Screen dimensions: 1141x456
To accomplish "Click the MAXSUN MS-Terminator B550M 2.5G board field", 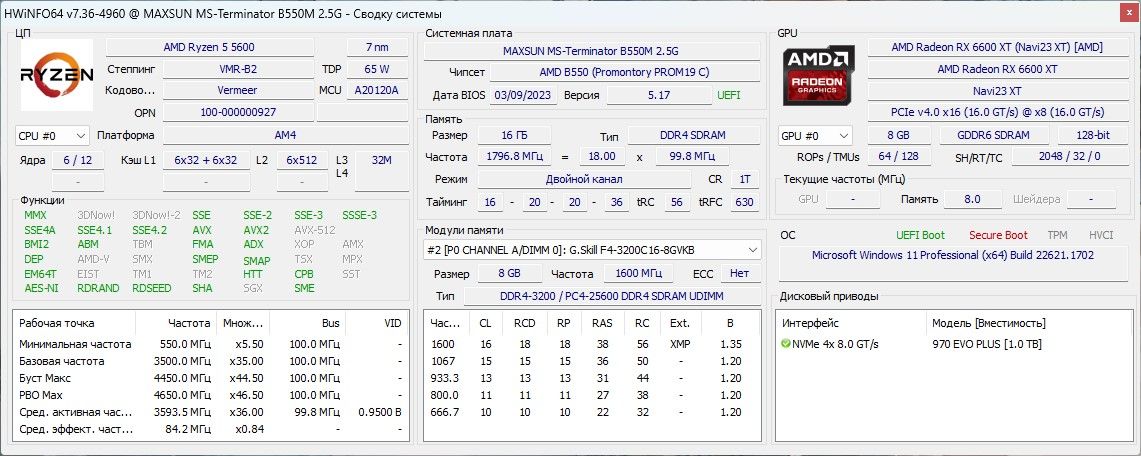I will point(591,52).
